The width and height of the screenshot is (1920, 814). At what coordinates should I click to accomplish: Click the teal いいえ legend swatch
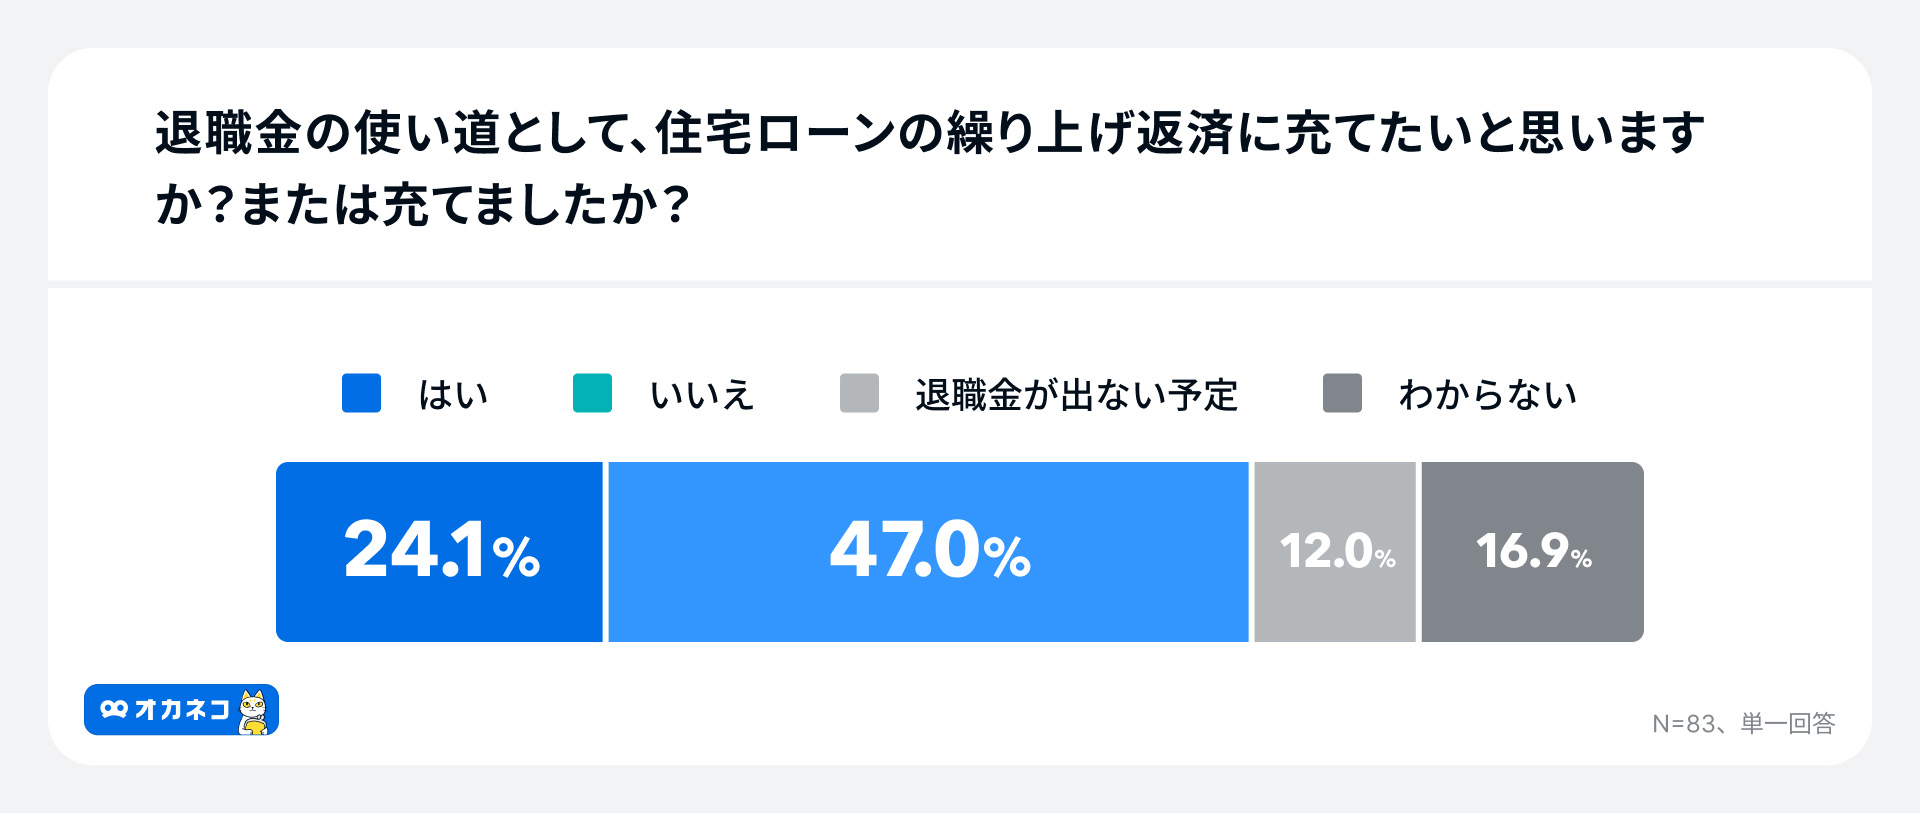coord(592,393)
